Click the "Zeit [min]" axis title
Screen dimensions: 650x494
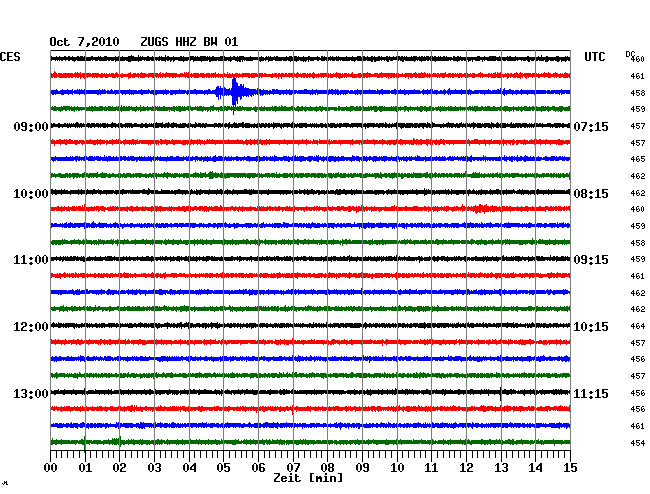pos(308,478)
